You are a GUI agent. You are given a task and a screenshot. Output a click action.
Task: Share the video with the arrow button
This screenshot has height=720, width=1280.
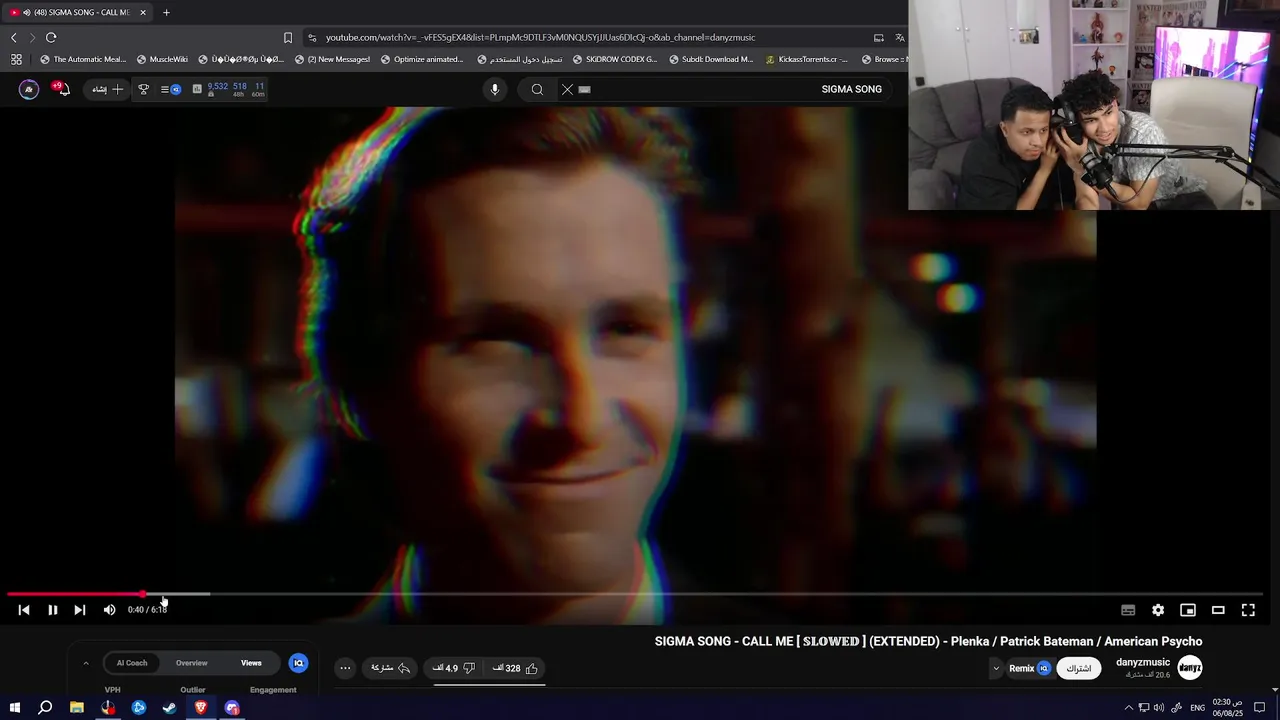click(x=391, y=668)
